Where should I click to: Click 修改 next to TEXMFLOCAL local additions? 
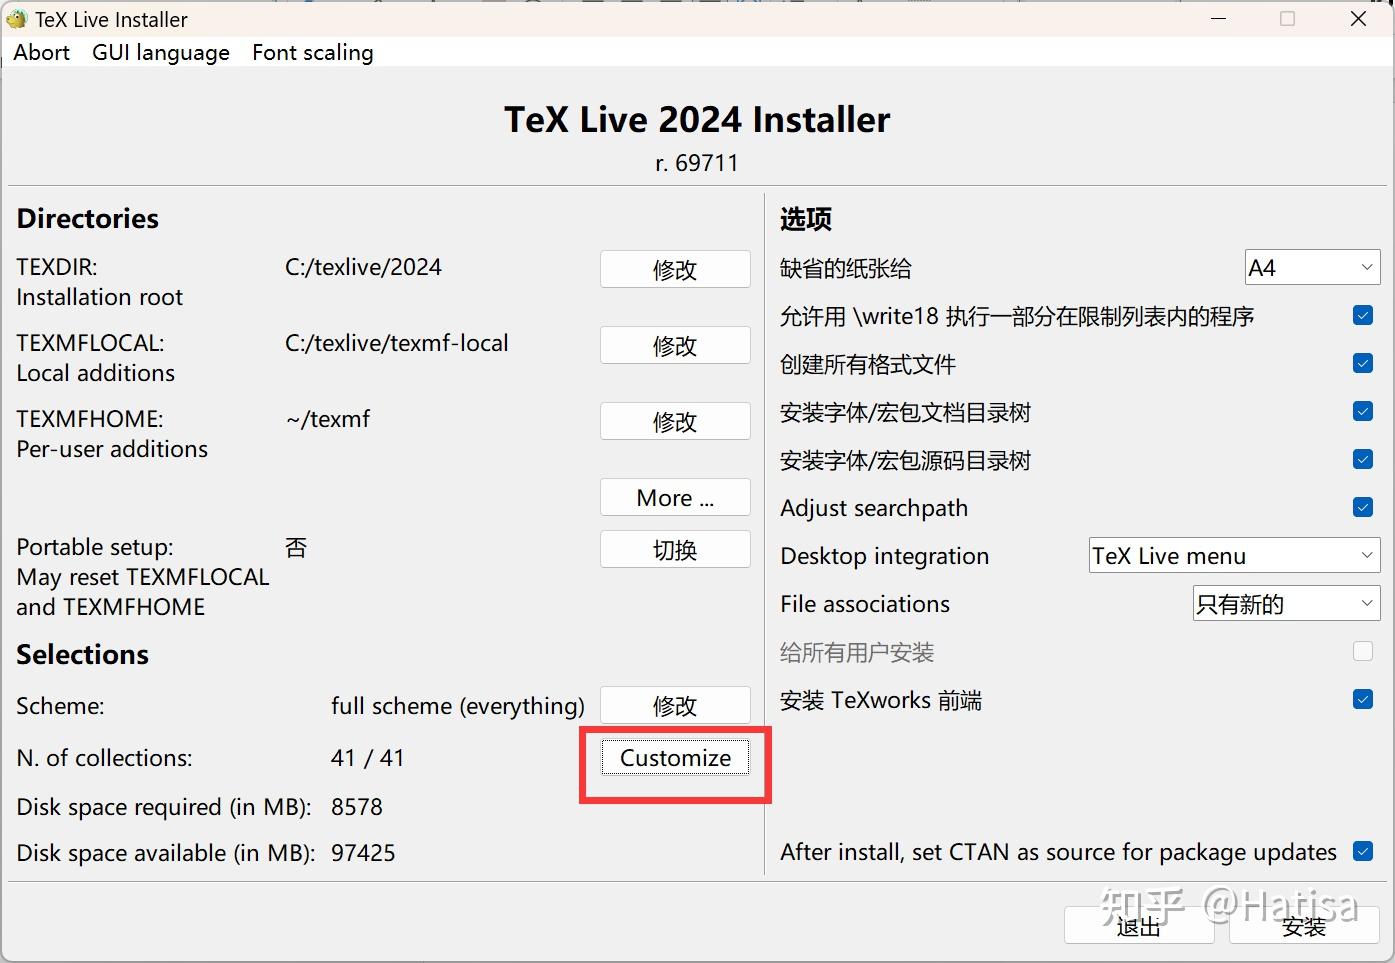[x=675, y=344]
